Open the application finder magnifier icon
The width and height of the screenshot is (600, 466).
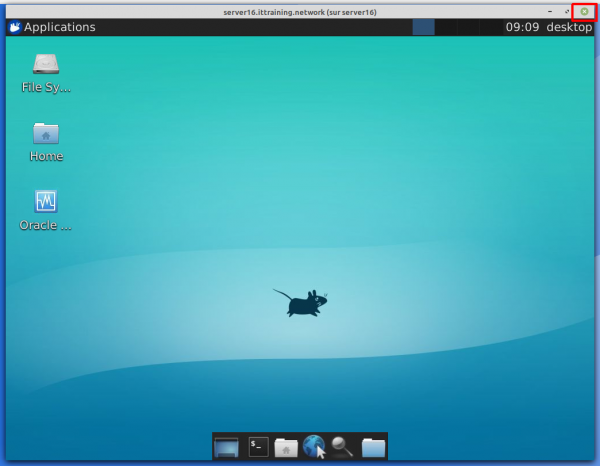pyautogui.click(x=342, y=447)
